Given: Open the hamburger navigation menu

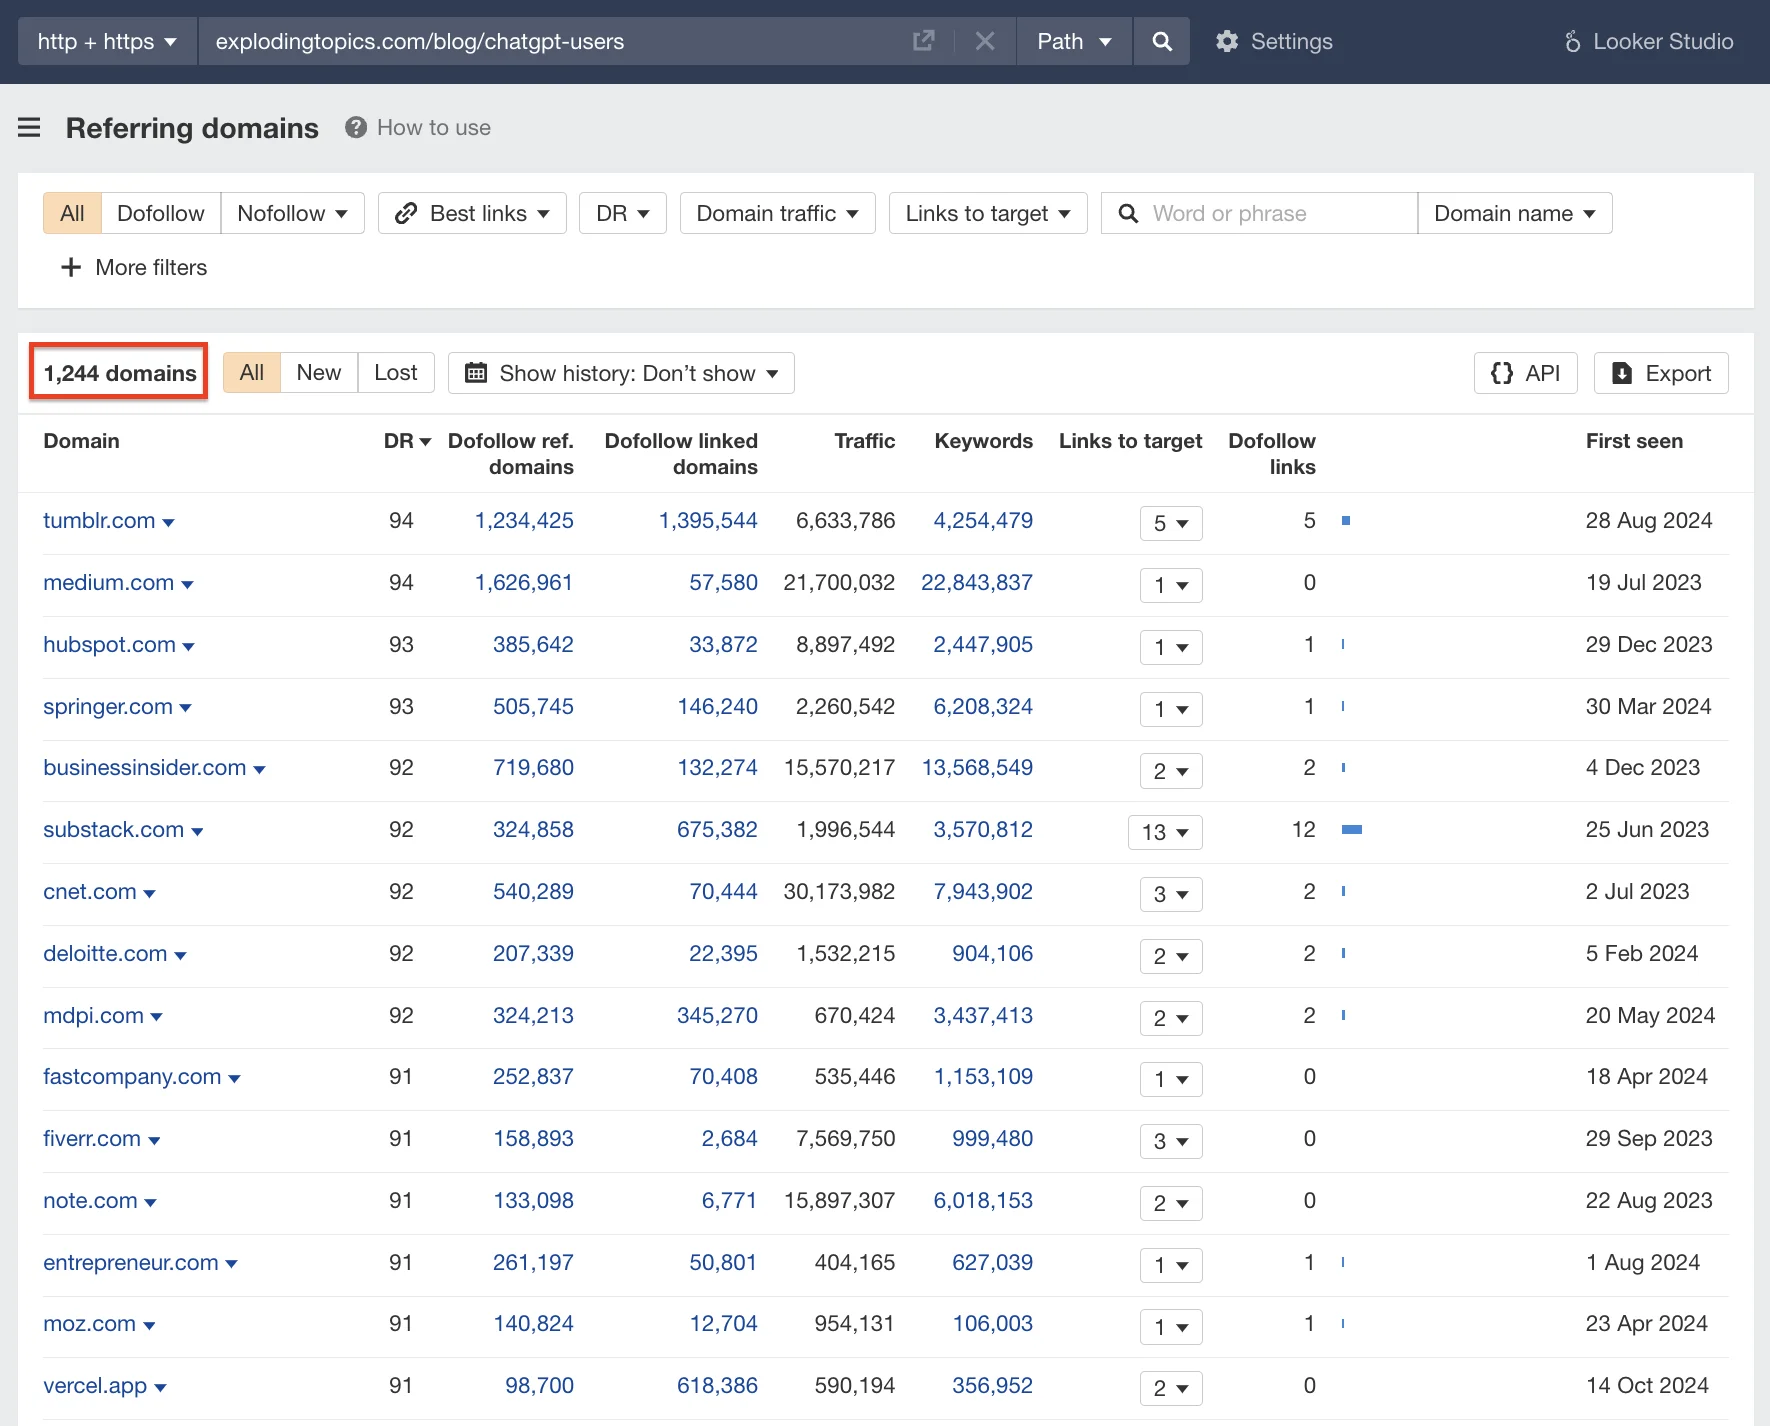Looking at the screenshot, I should click(29, 128).
